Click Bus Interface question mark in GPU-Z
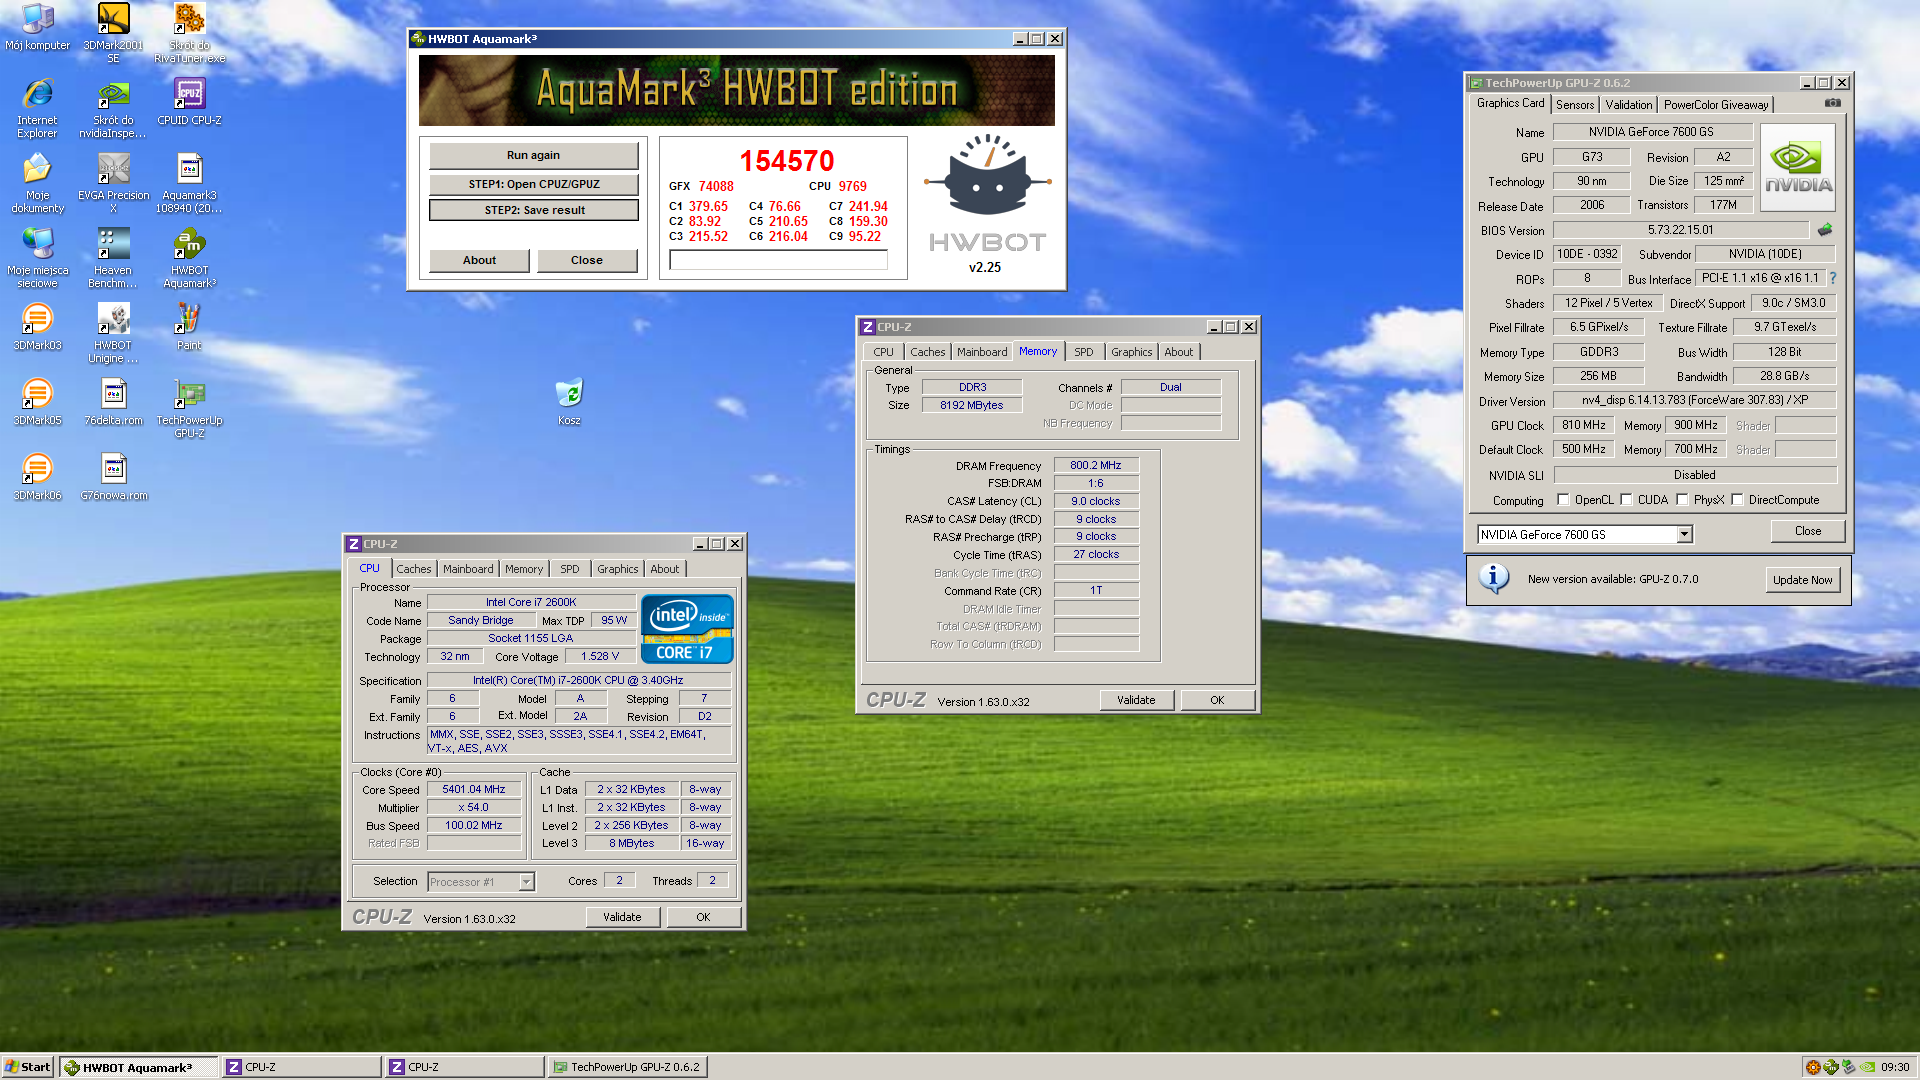The width and height of the screenshot is (1920, 1080). coord(1833,278)
